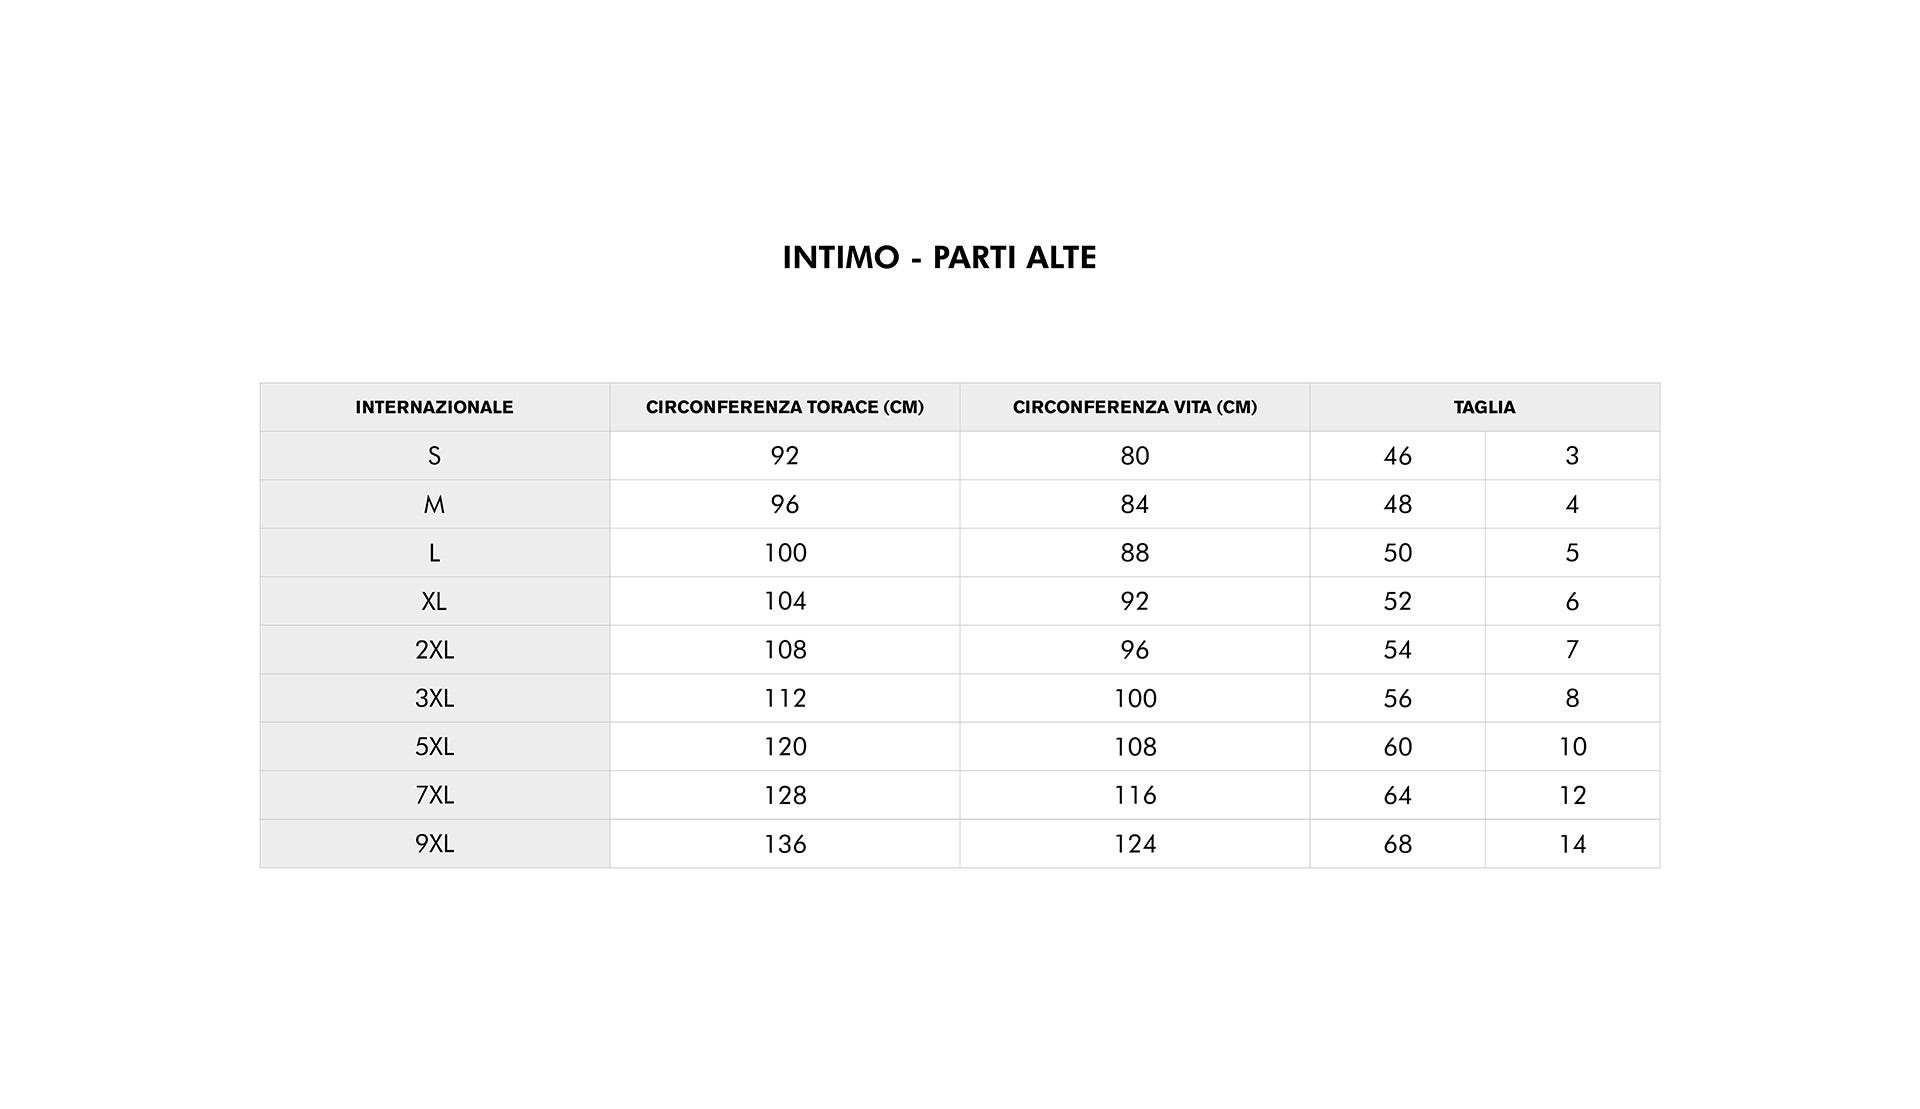Select taglia value 14 cell

(1572, 844)
